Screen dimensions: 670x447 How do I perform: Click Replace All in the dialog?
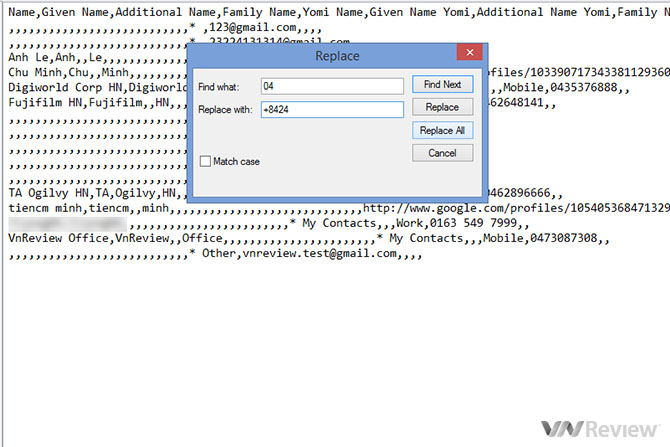tap(442, 130)
